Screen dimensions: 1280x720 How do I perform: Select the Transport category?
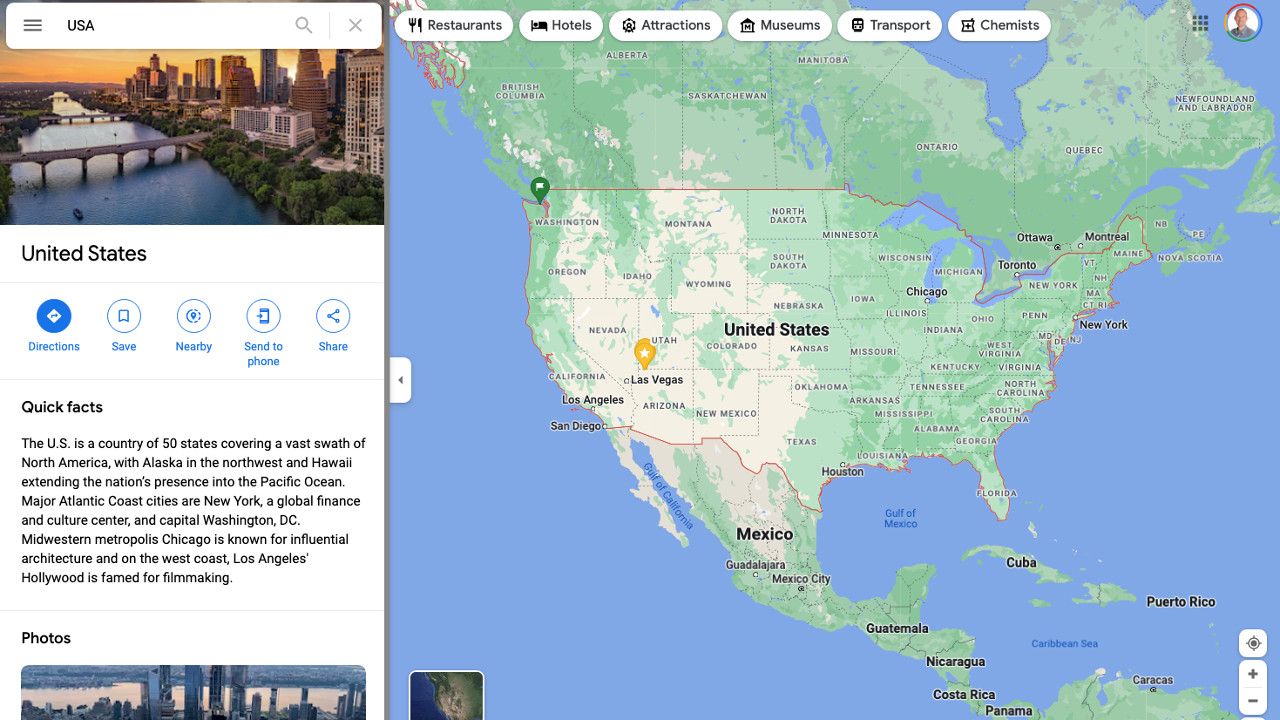coord(889,25)
